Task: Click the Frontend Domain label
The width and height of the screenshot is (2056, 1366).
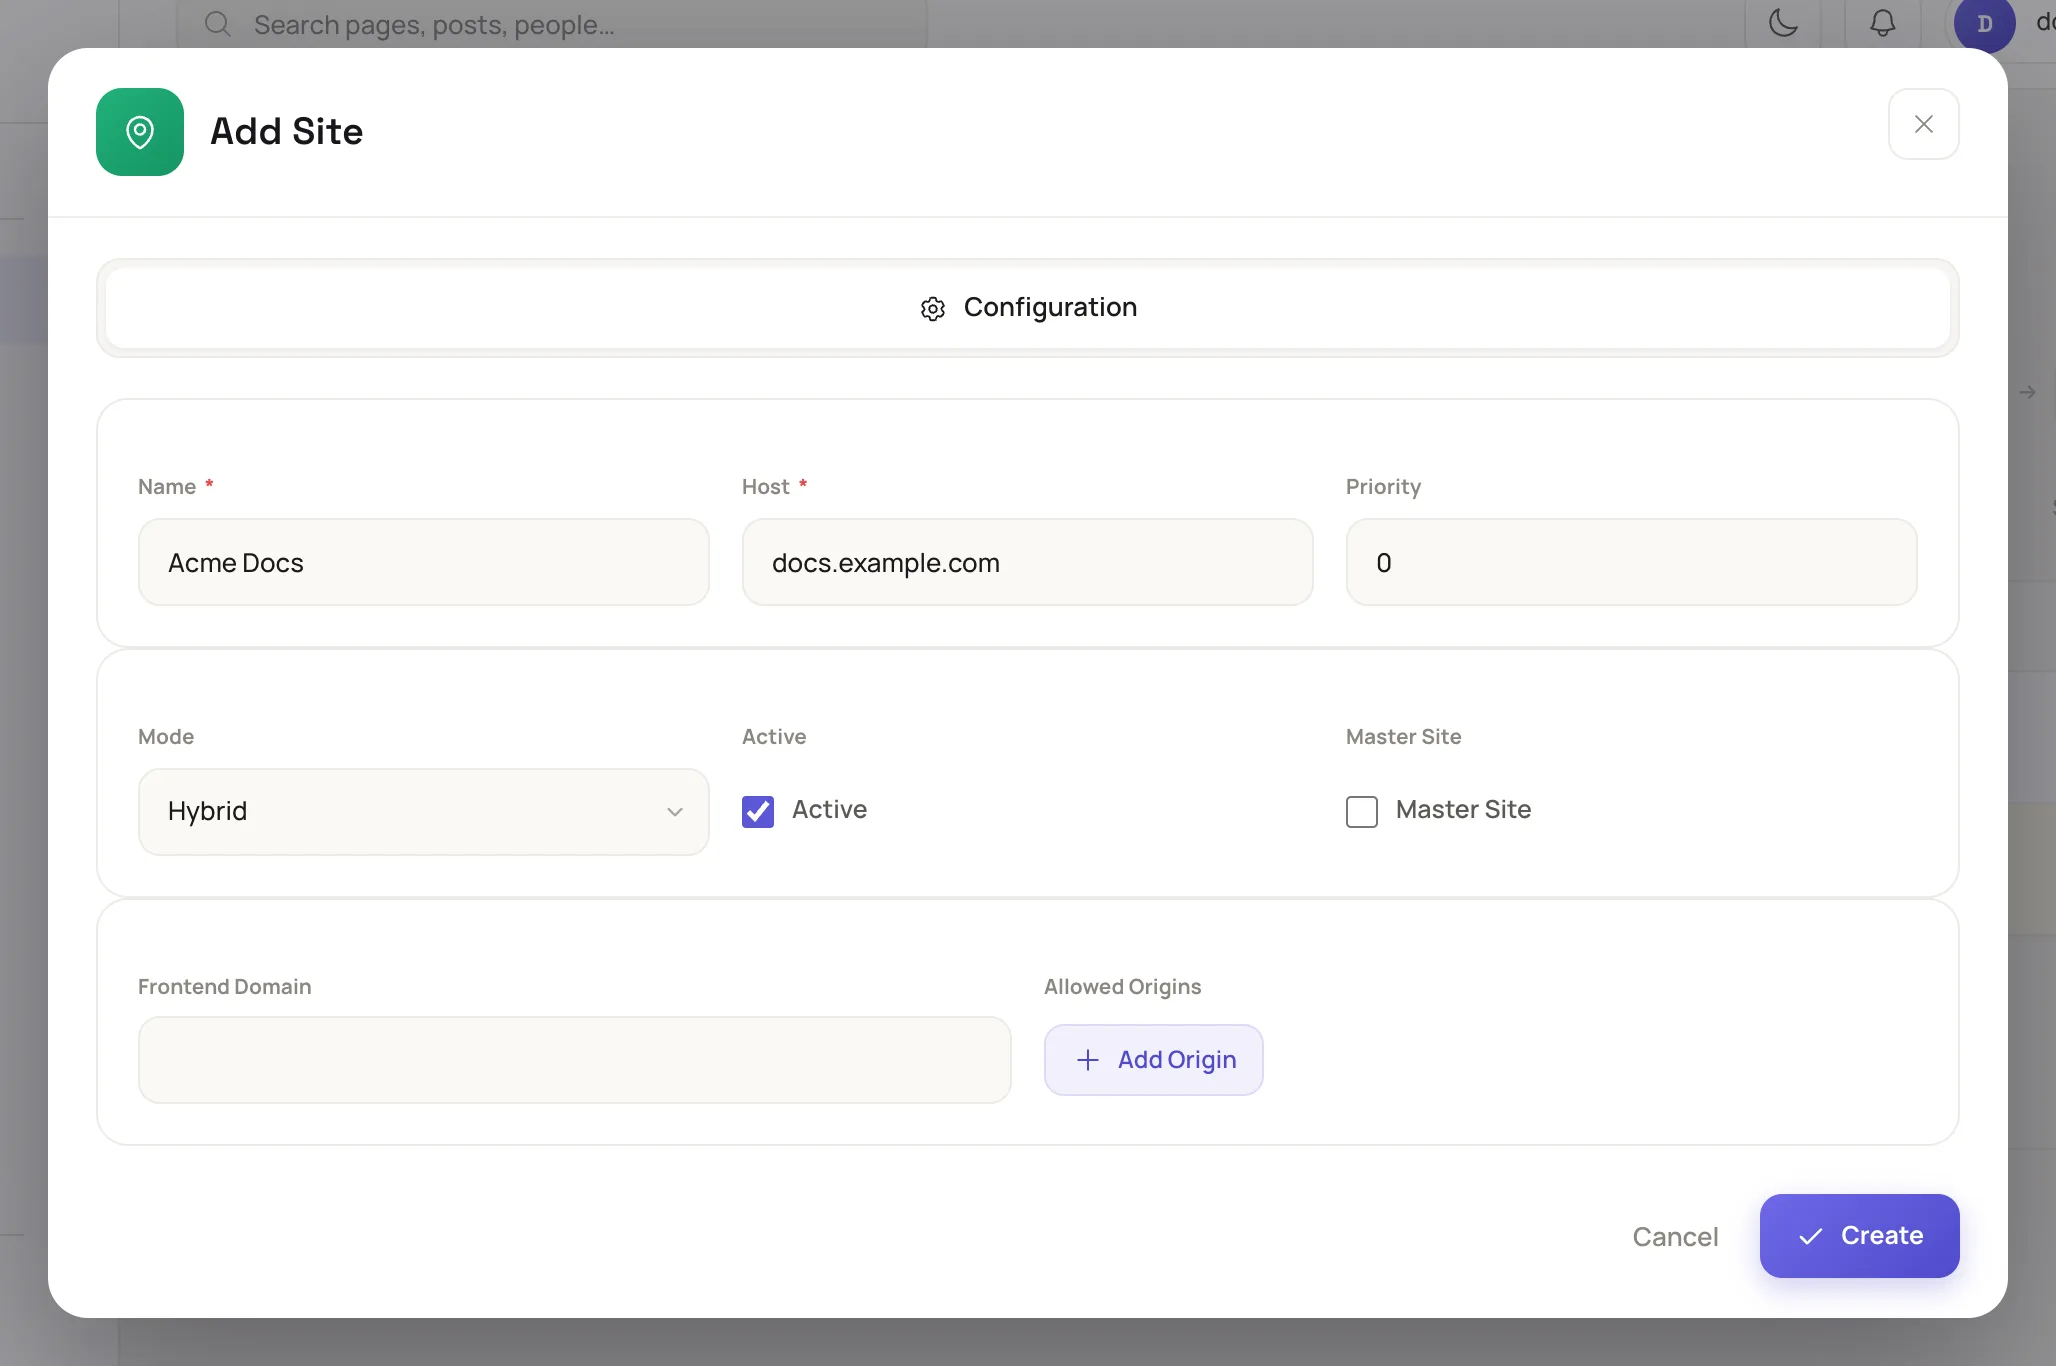Action: point(224,987)
